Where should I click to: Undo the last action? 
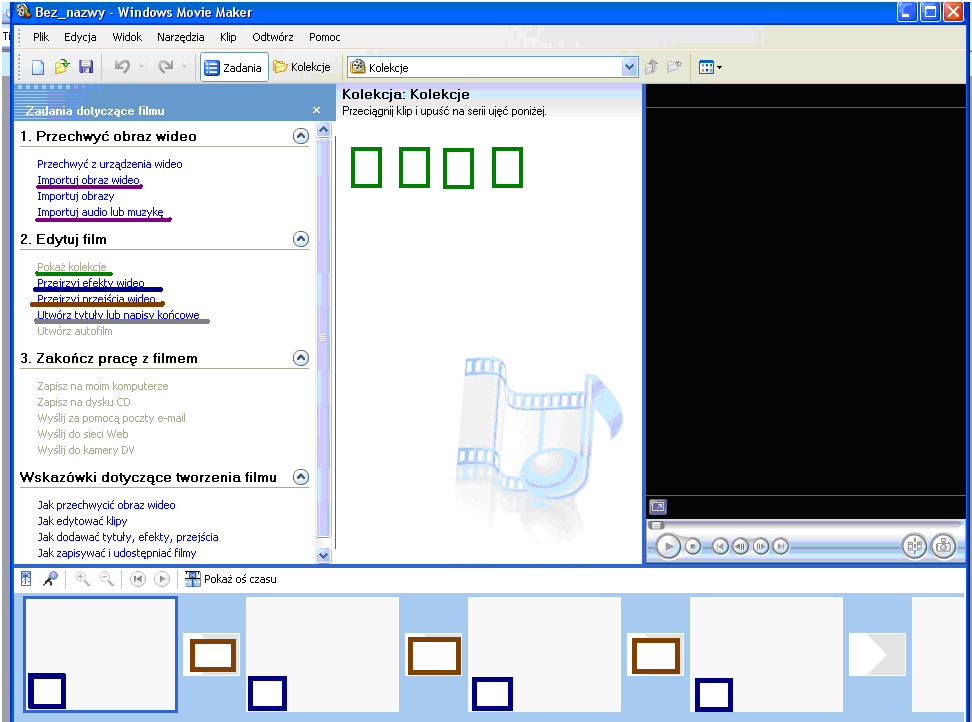(x=122, y=67)
